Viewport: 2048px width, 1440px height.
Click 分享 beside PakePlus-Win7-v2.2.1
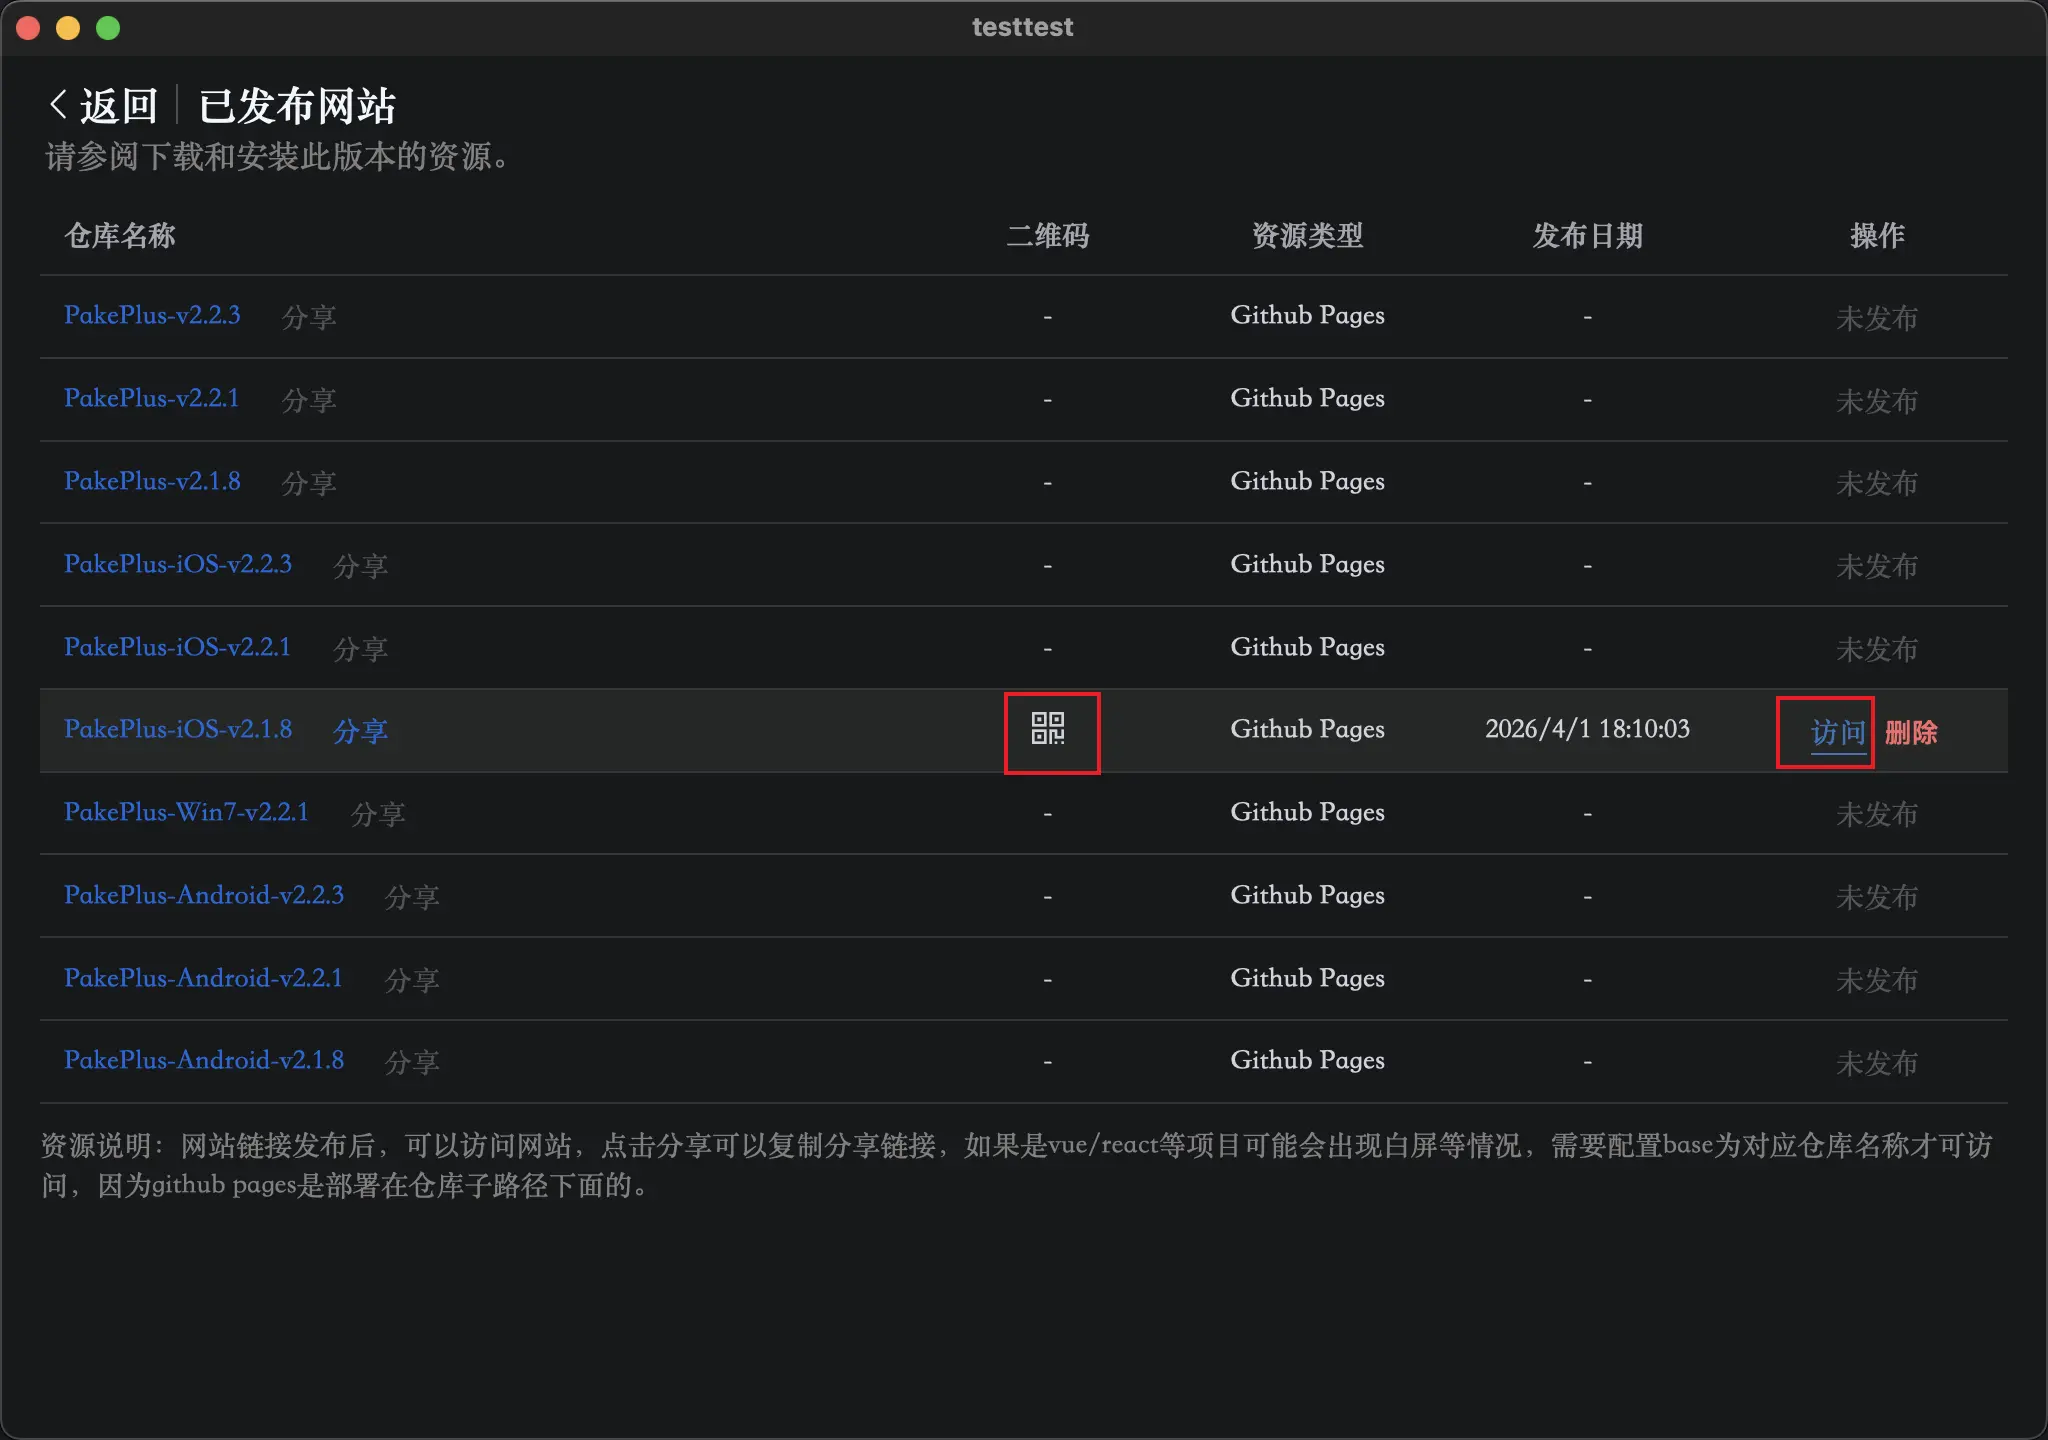pos(378,814)
